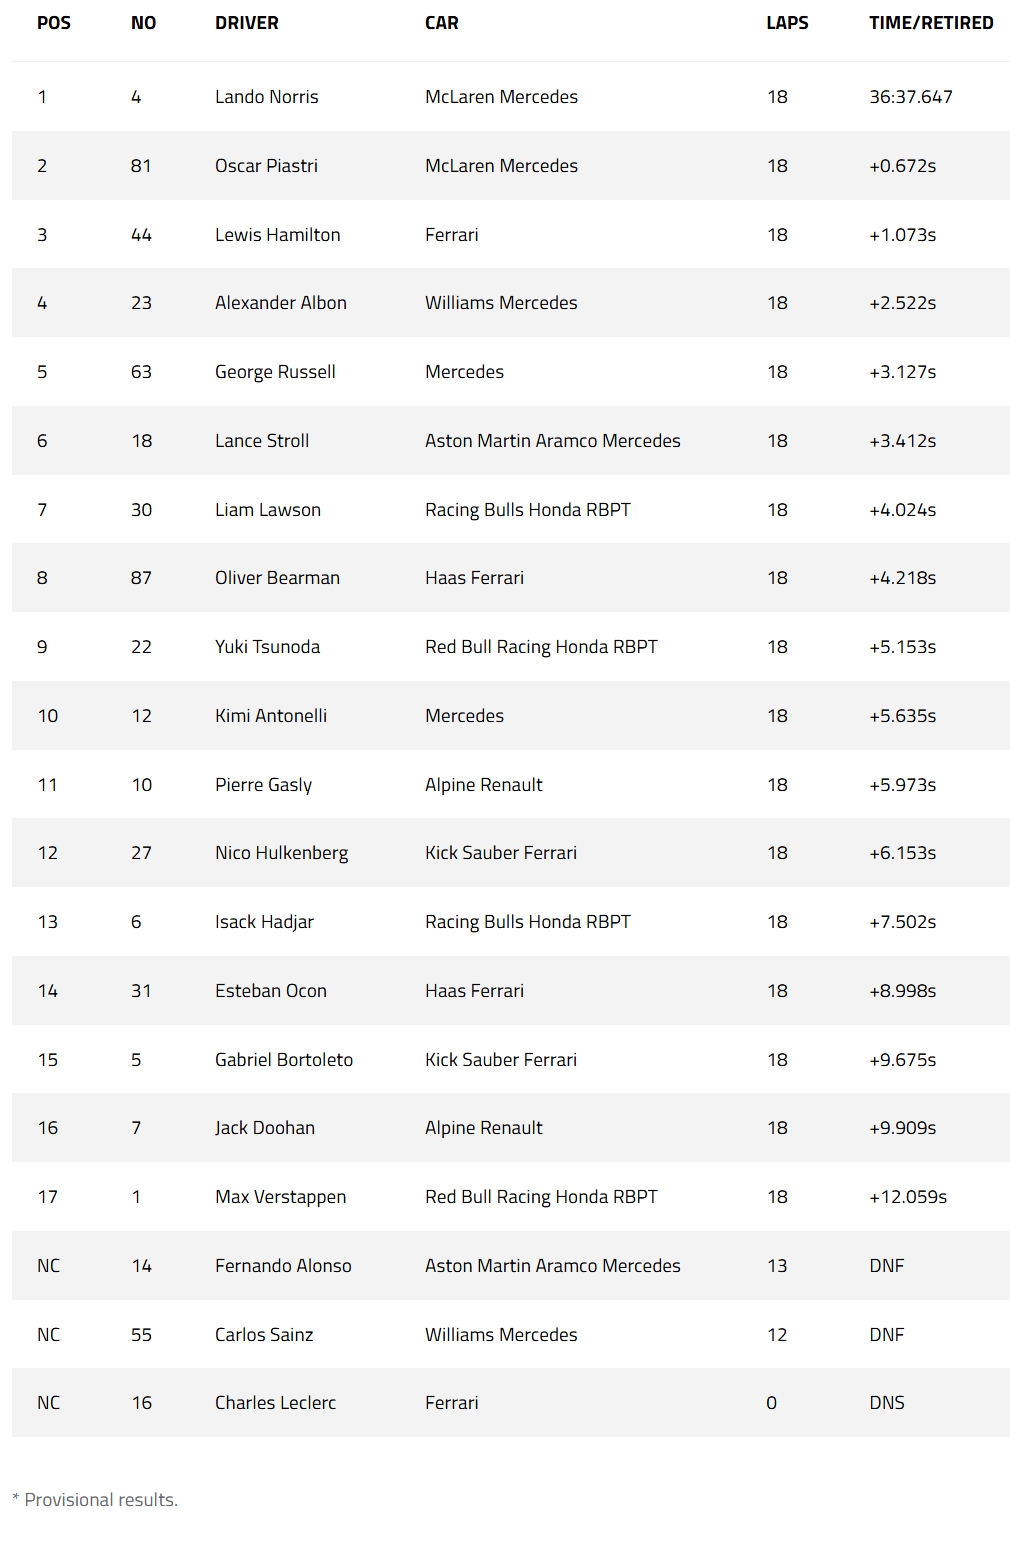This screenshot has height=1553, width=1010.
Task: Select Oscar Piastri driver name
Action: pos(266,166)
